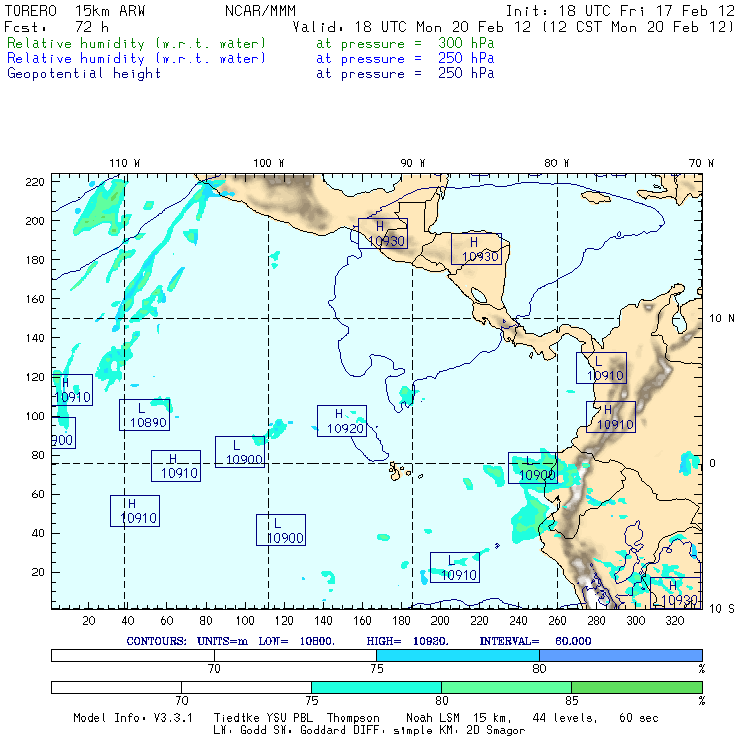Click the L 10890 low pressure marker
Viewport: 740px width, 740px height.
click(144, 415)
